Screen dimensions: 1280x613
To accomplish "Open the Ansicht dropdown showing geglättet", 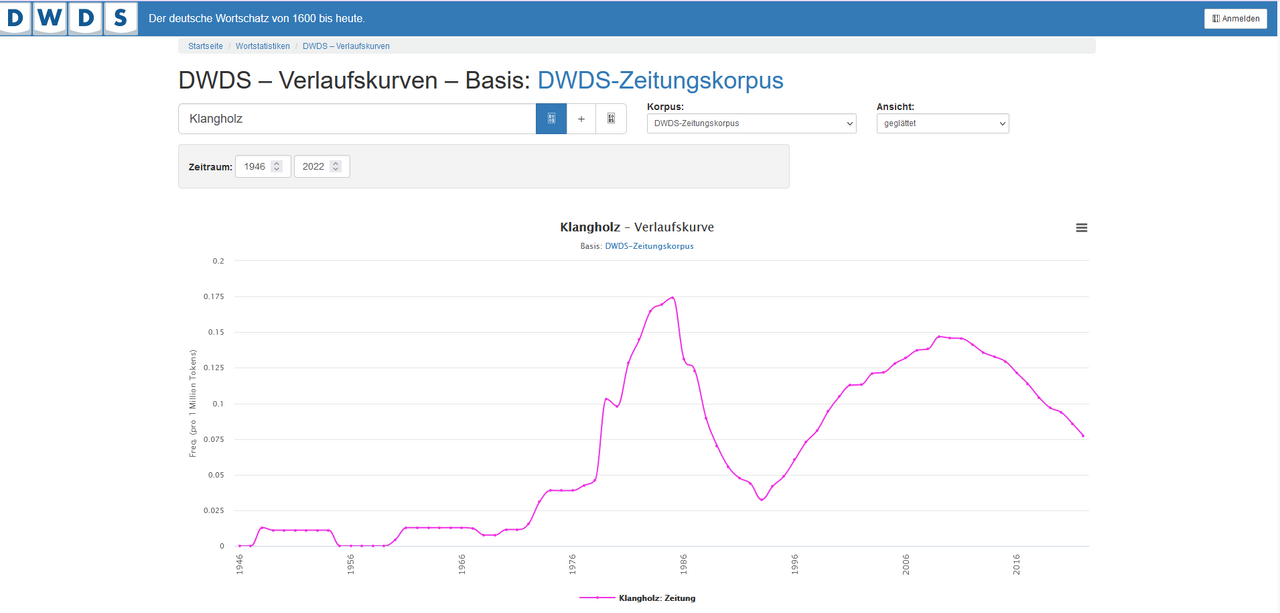I will click(943, 123).
